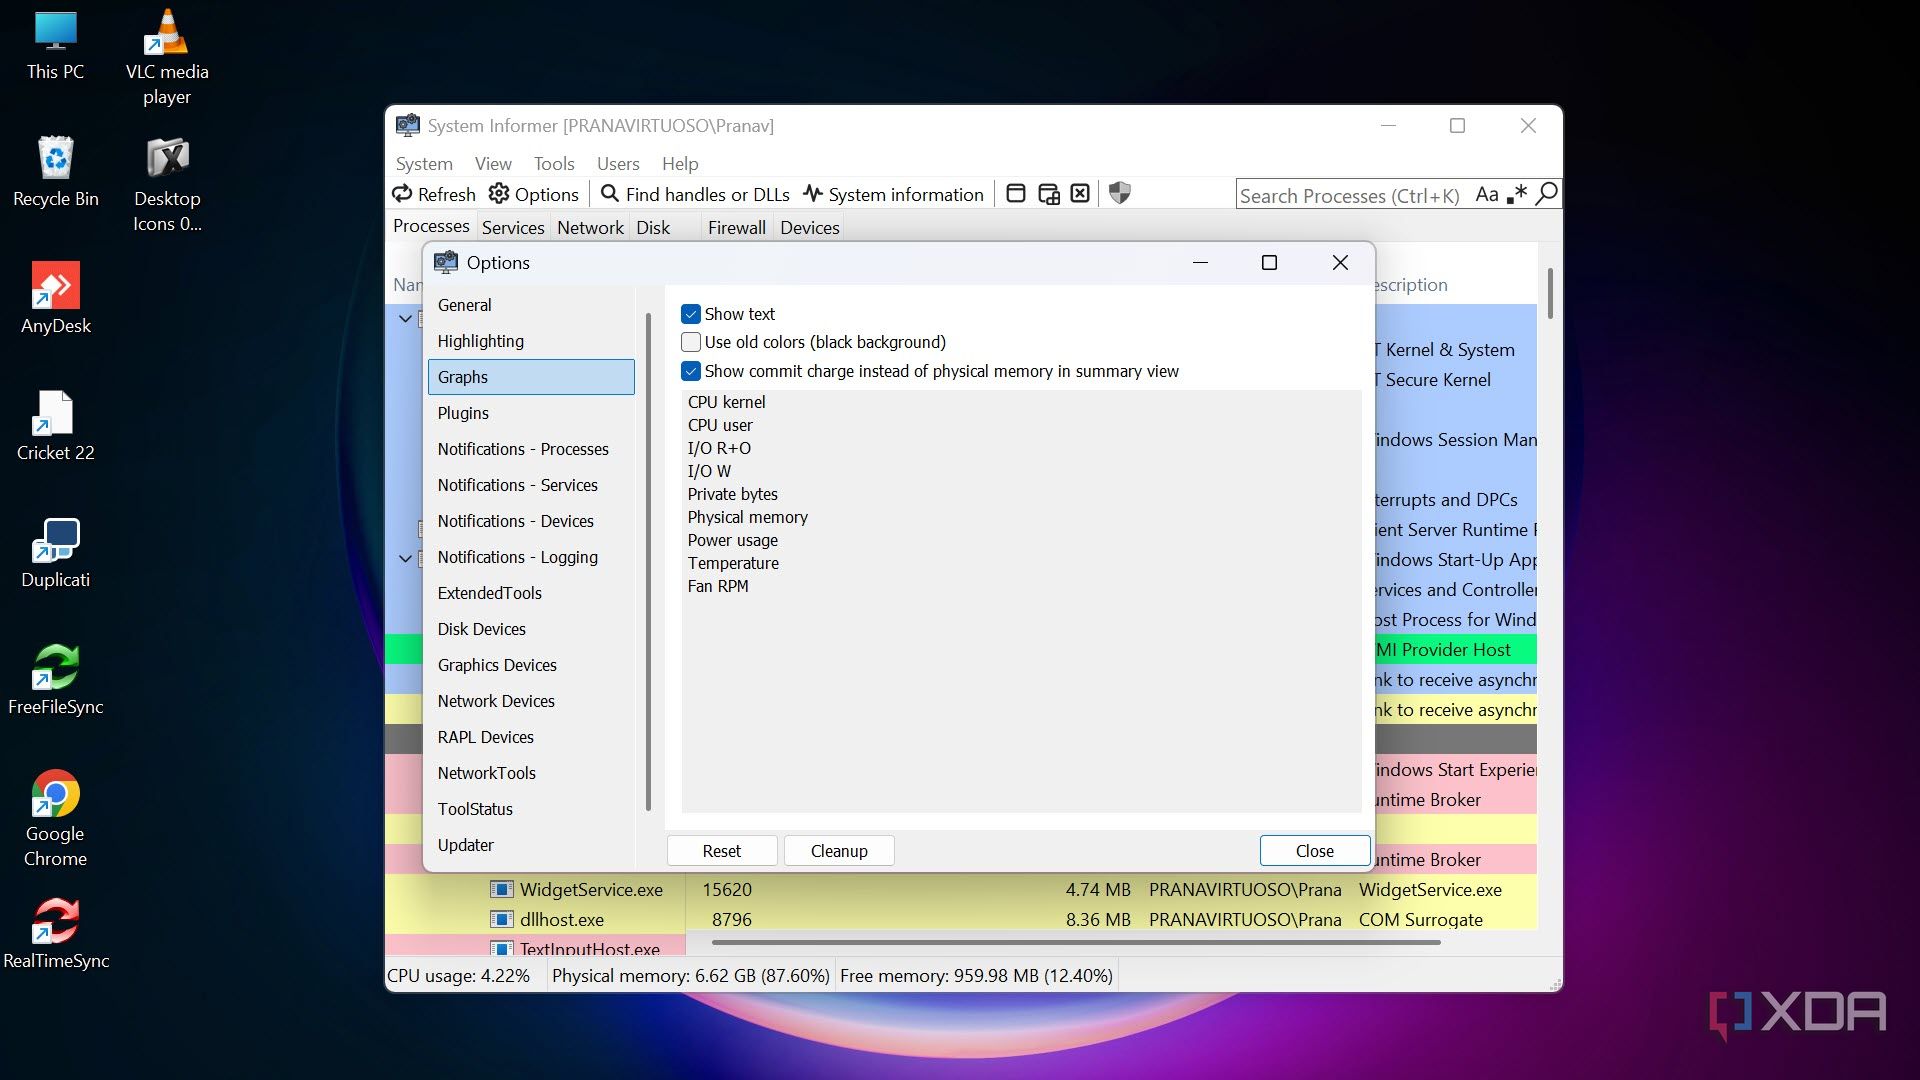1920x1080 pixels.
Task: Select Google Chrome desktop icon
Action: pos(56,819)
